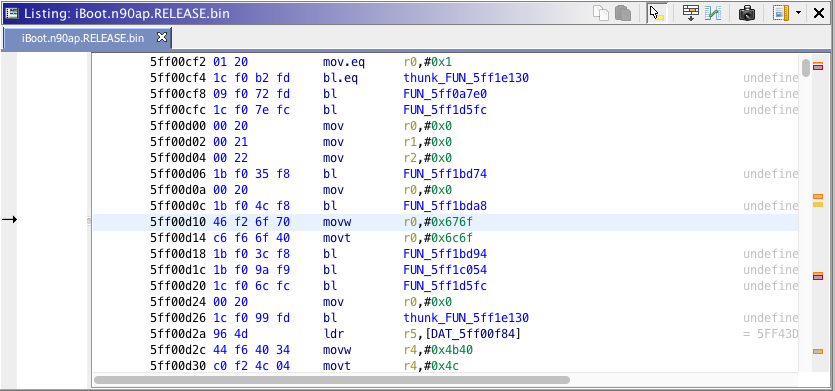Click mov.eq mnemonic
The height and width of the screenshot is (391, 835).
344,62
